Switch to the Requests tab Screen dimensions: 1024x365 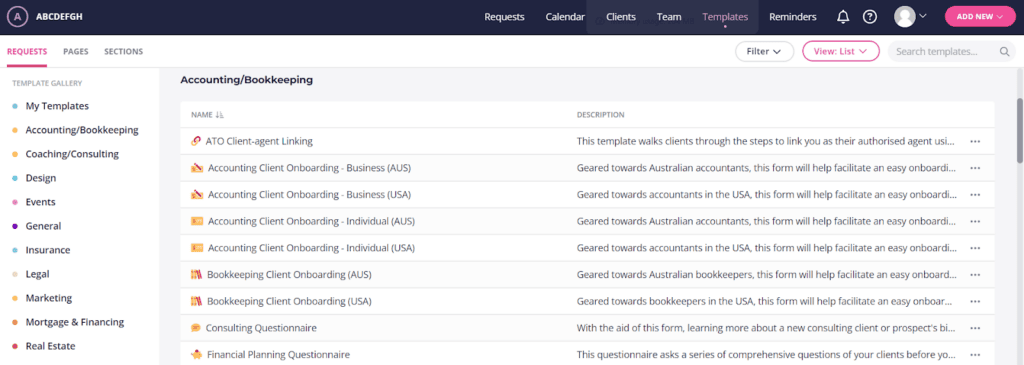[x=27, y=52]
